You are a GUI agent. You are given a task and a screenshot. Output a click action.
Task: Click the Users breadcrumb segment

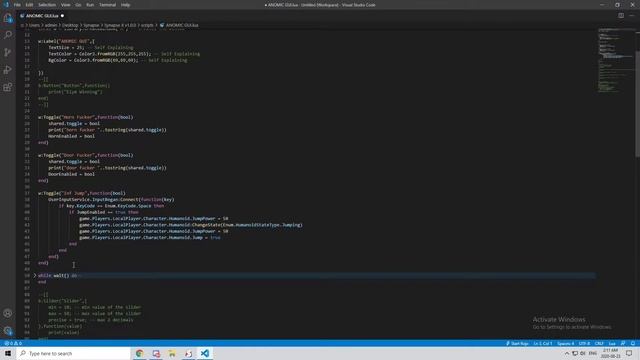tap(35, 25)
